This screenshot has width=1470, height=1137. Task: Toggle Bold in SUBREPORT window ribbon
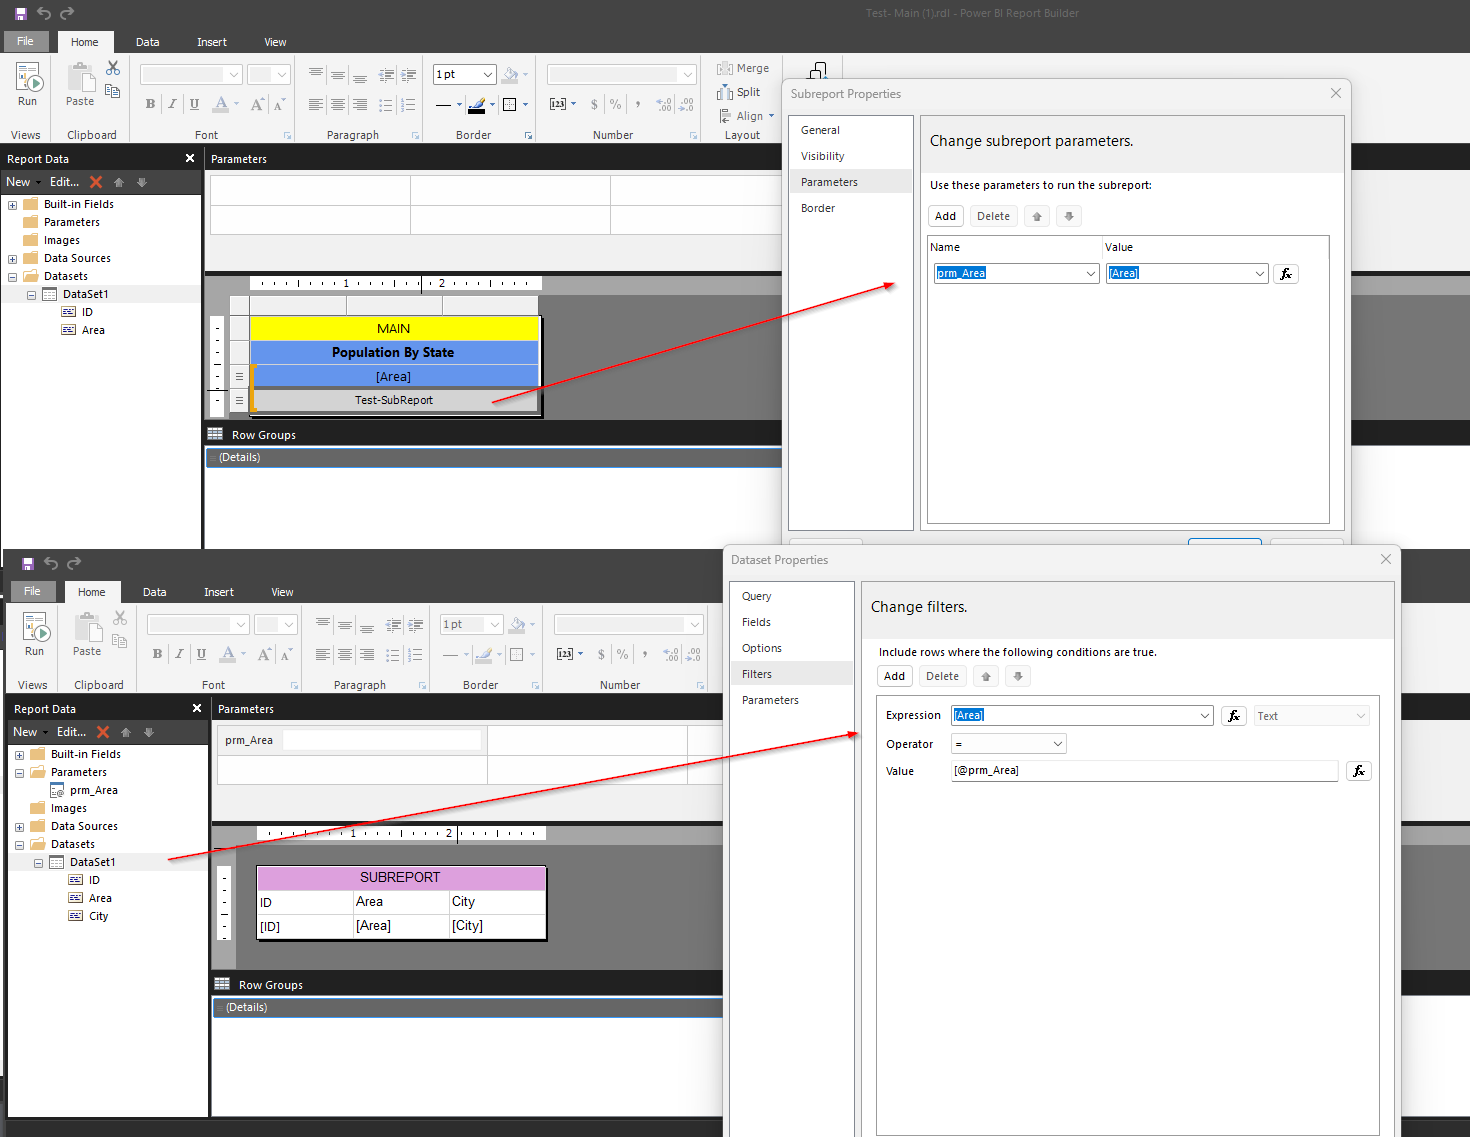157,654
